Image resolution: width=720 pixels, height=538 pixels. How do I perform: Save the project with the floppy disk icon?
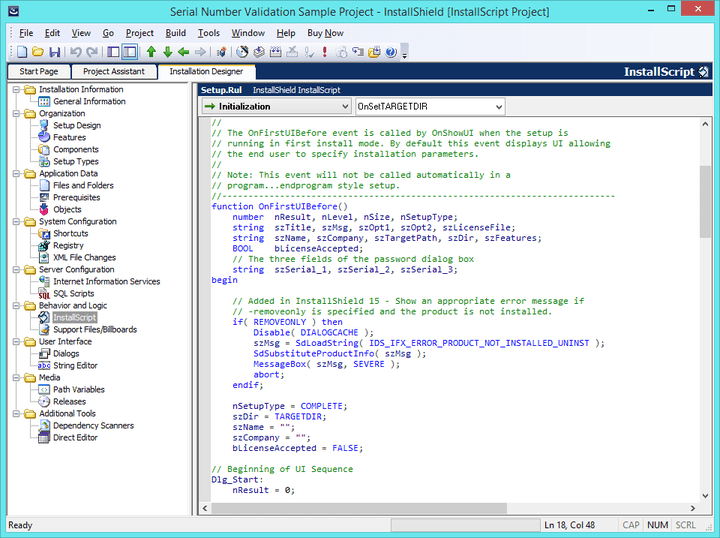pos(54,52)
